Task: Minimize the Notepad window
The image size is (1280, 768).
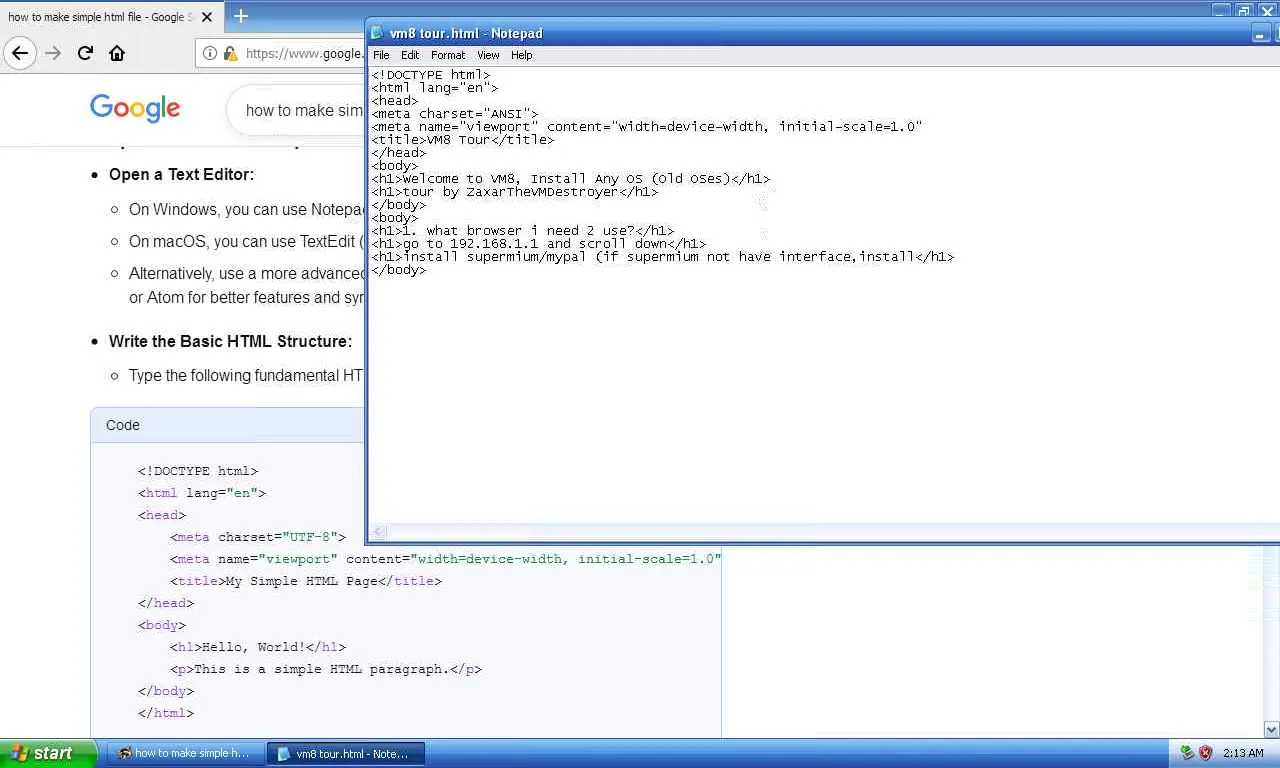Action: 1259,34
